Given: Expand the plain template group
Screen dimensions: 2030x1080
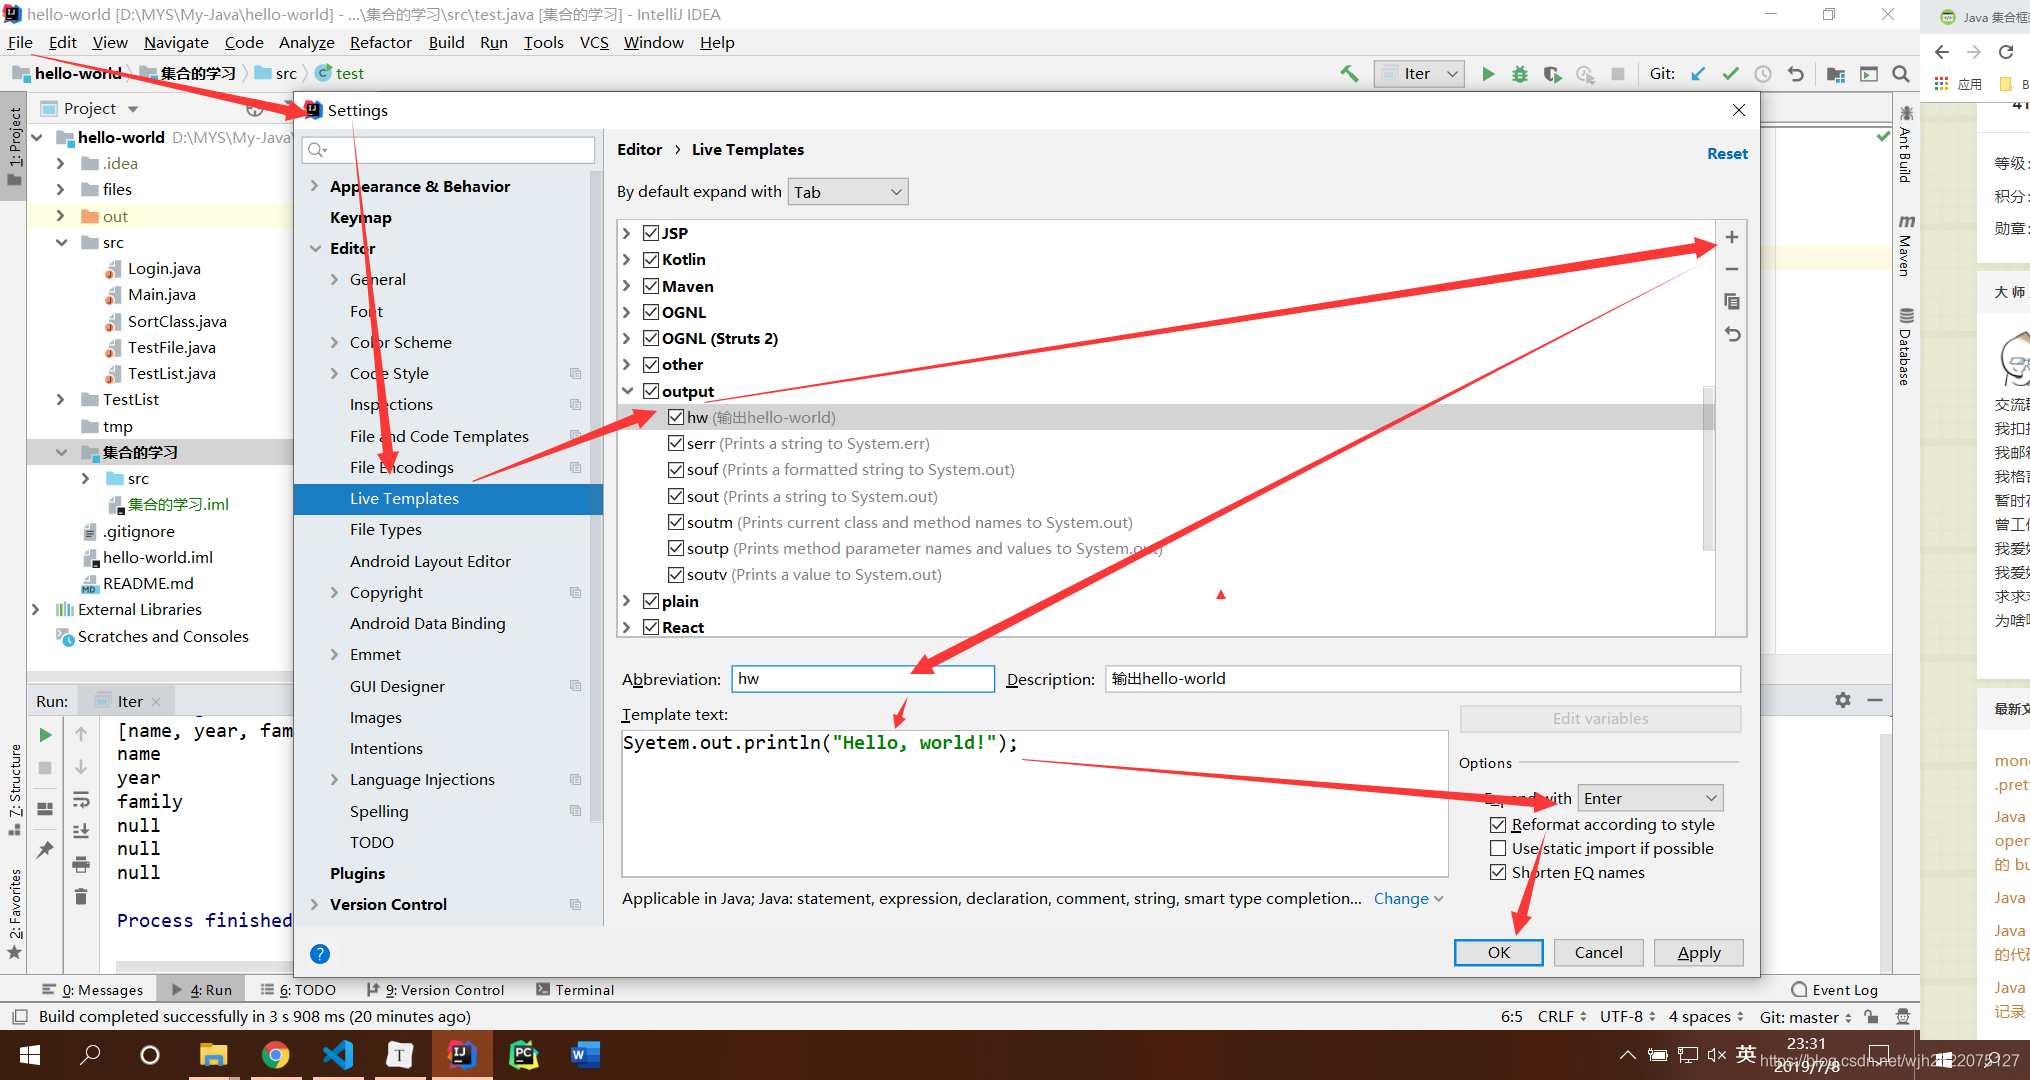Looking at the screenshot, I should pos(627,601).
